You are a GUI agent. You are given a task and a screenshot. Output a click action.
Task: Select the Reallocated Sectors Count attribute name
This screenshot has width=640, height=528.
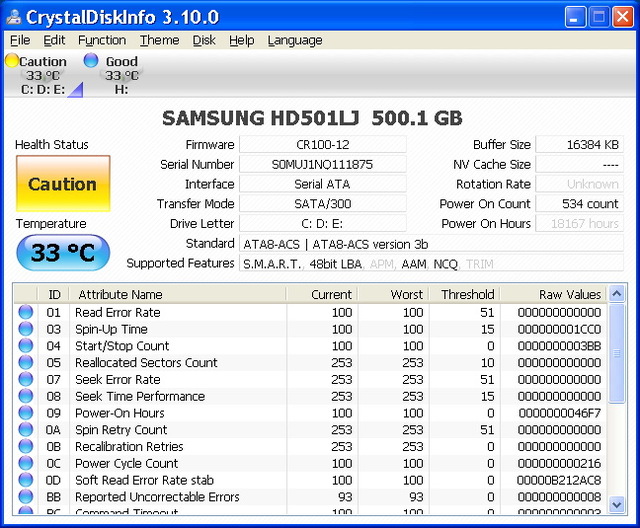(146, 363)
